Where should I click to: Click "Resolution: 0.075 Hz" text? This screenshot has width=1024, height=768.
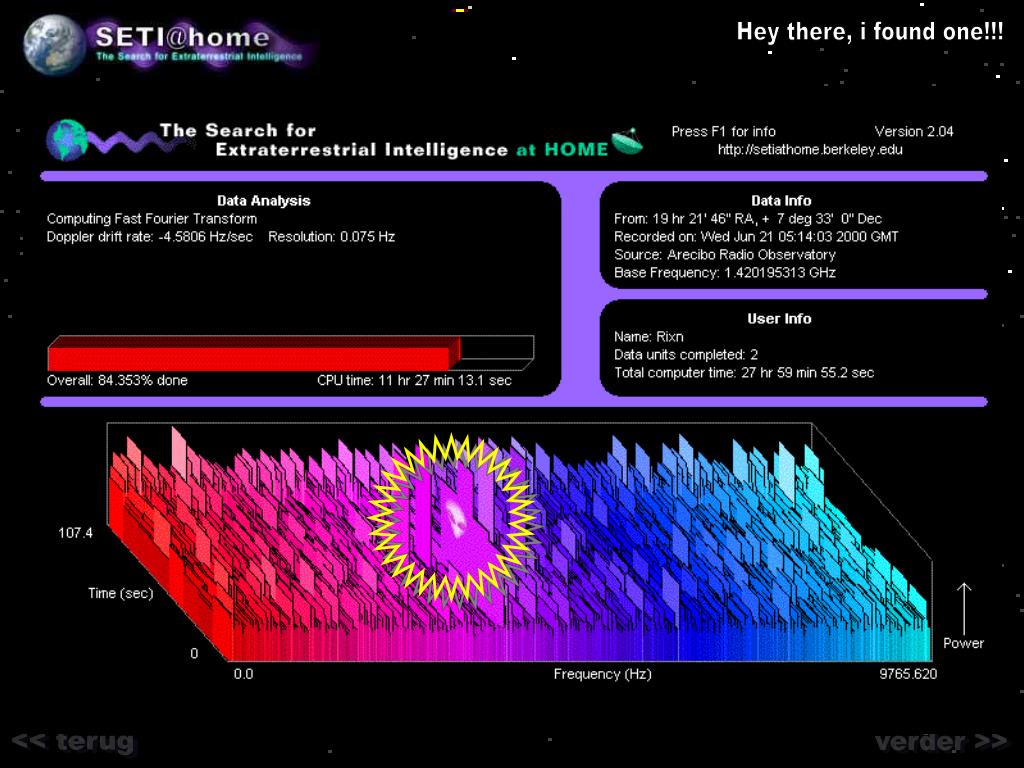tap(331, 236)
